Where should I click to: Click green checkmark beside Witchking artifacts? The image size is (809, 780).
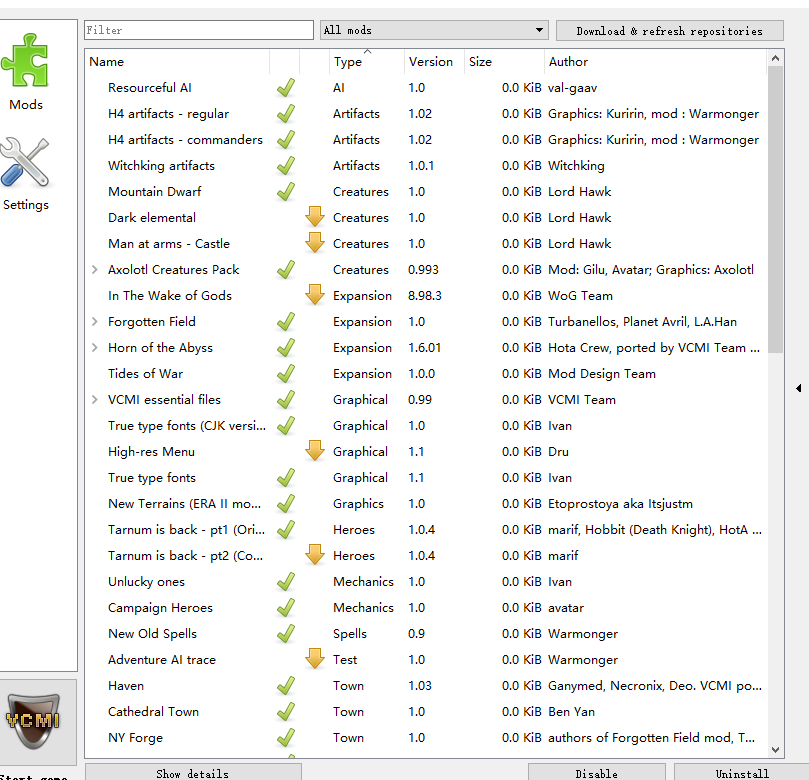point(286,166)
